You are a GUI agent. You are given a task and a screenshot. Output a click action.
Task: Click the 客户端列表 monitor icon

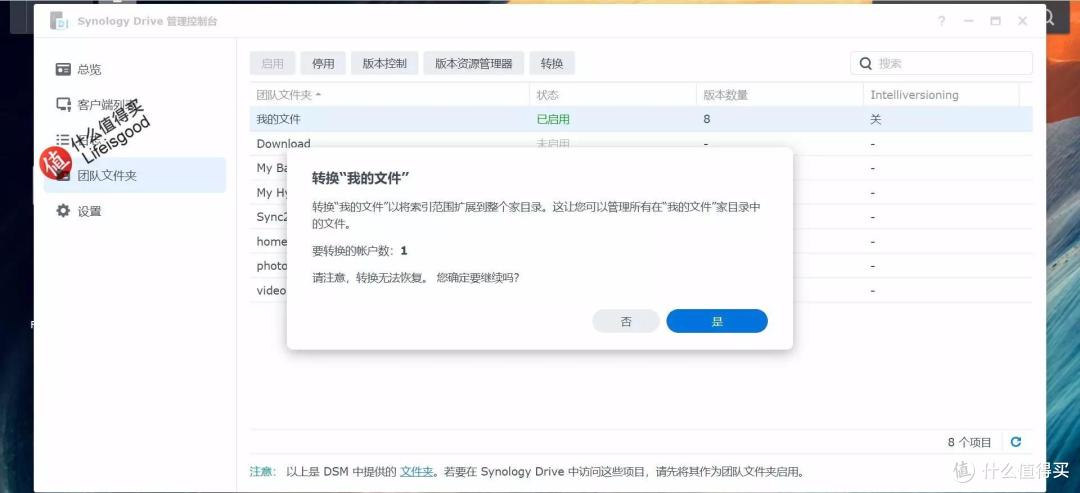pyautogui.click(x=63, y=105)
